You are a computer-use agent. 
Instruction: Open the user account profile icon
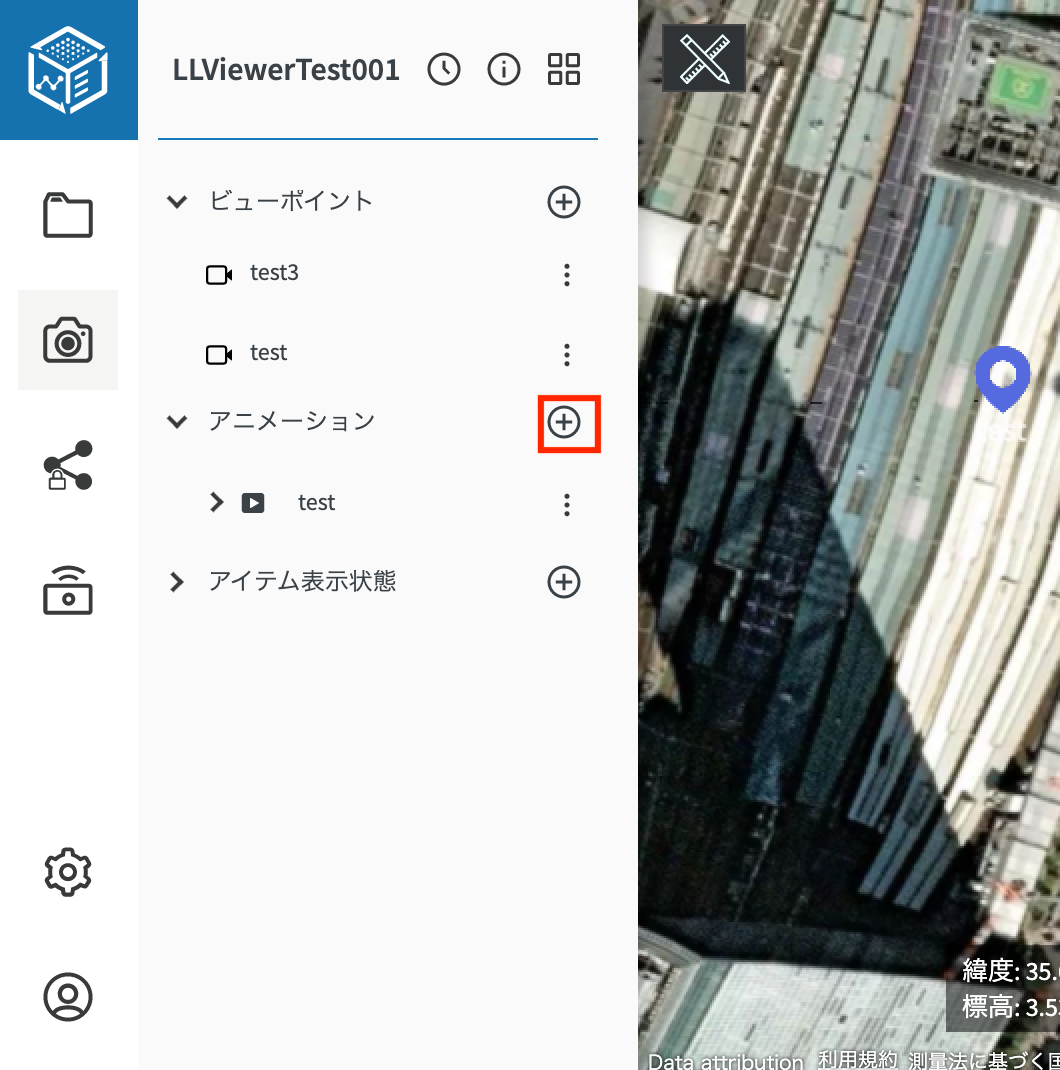tap(68, 996)
